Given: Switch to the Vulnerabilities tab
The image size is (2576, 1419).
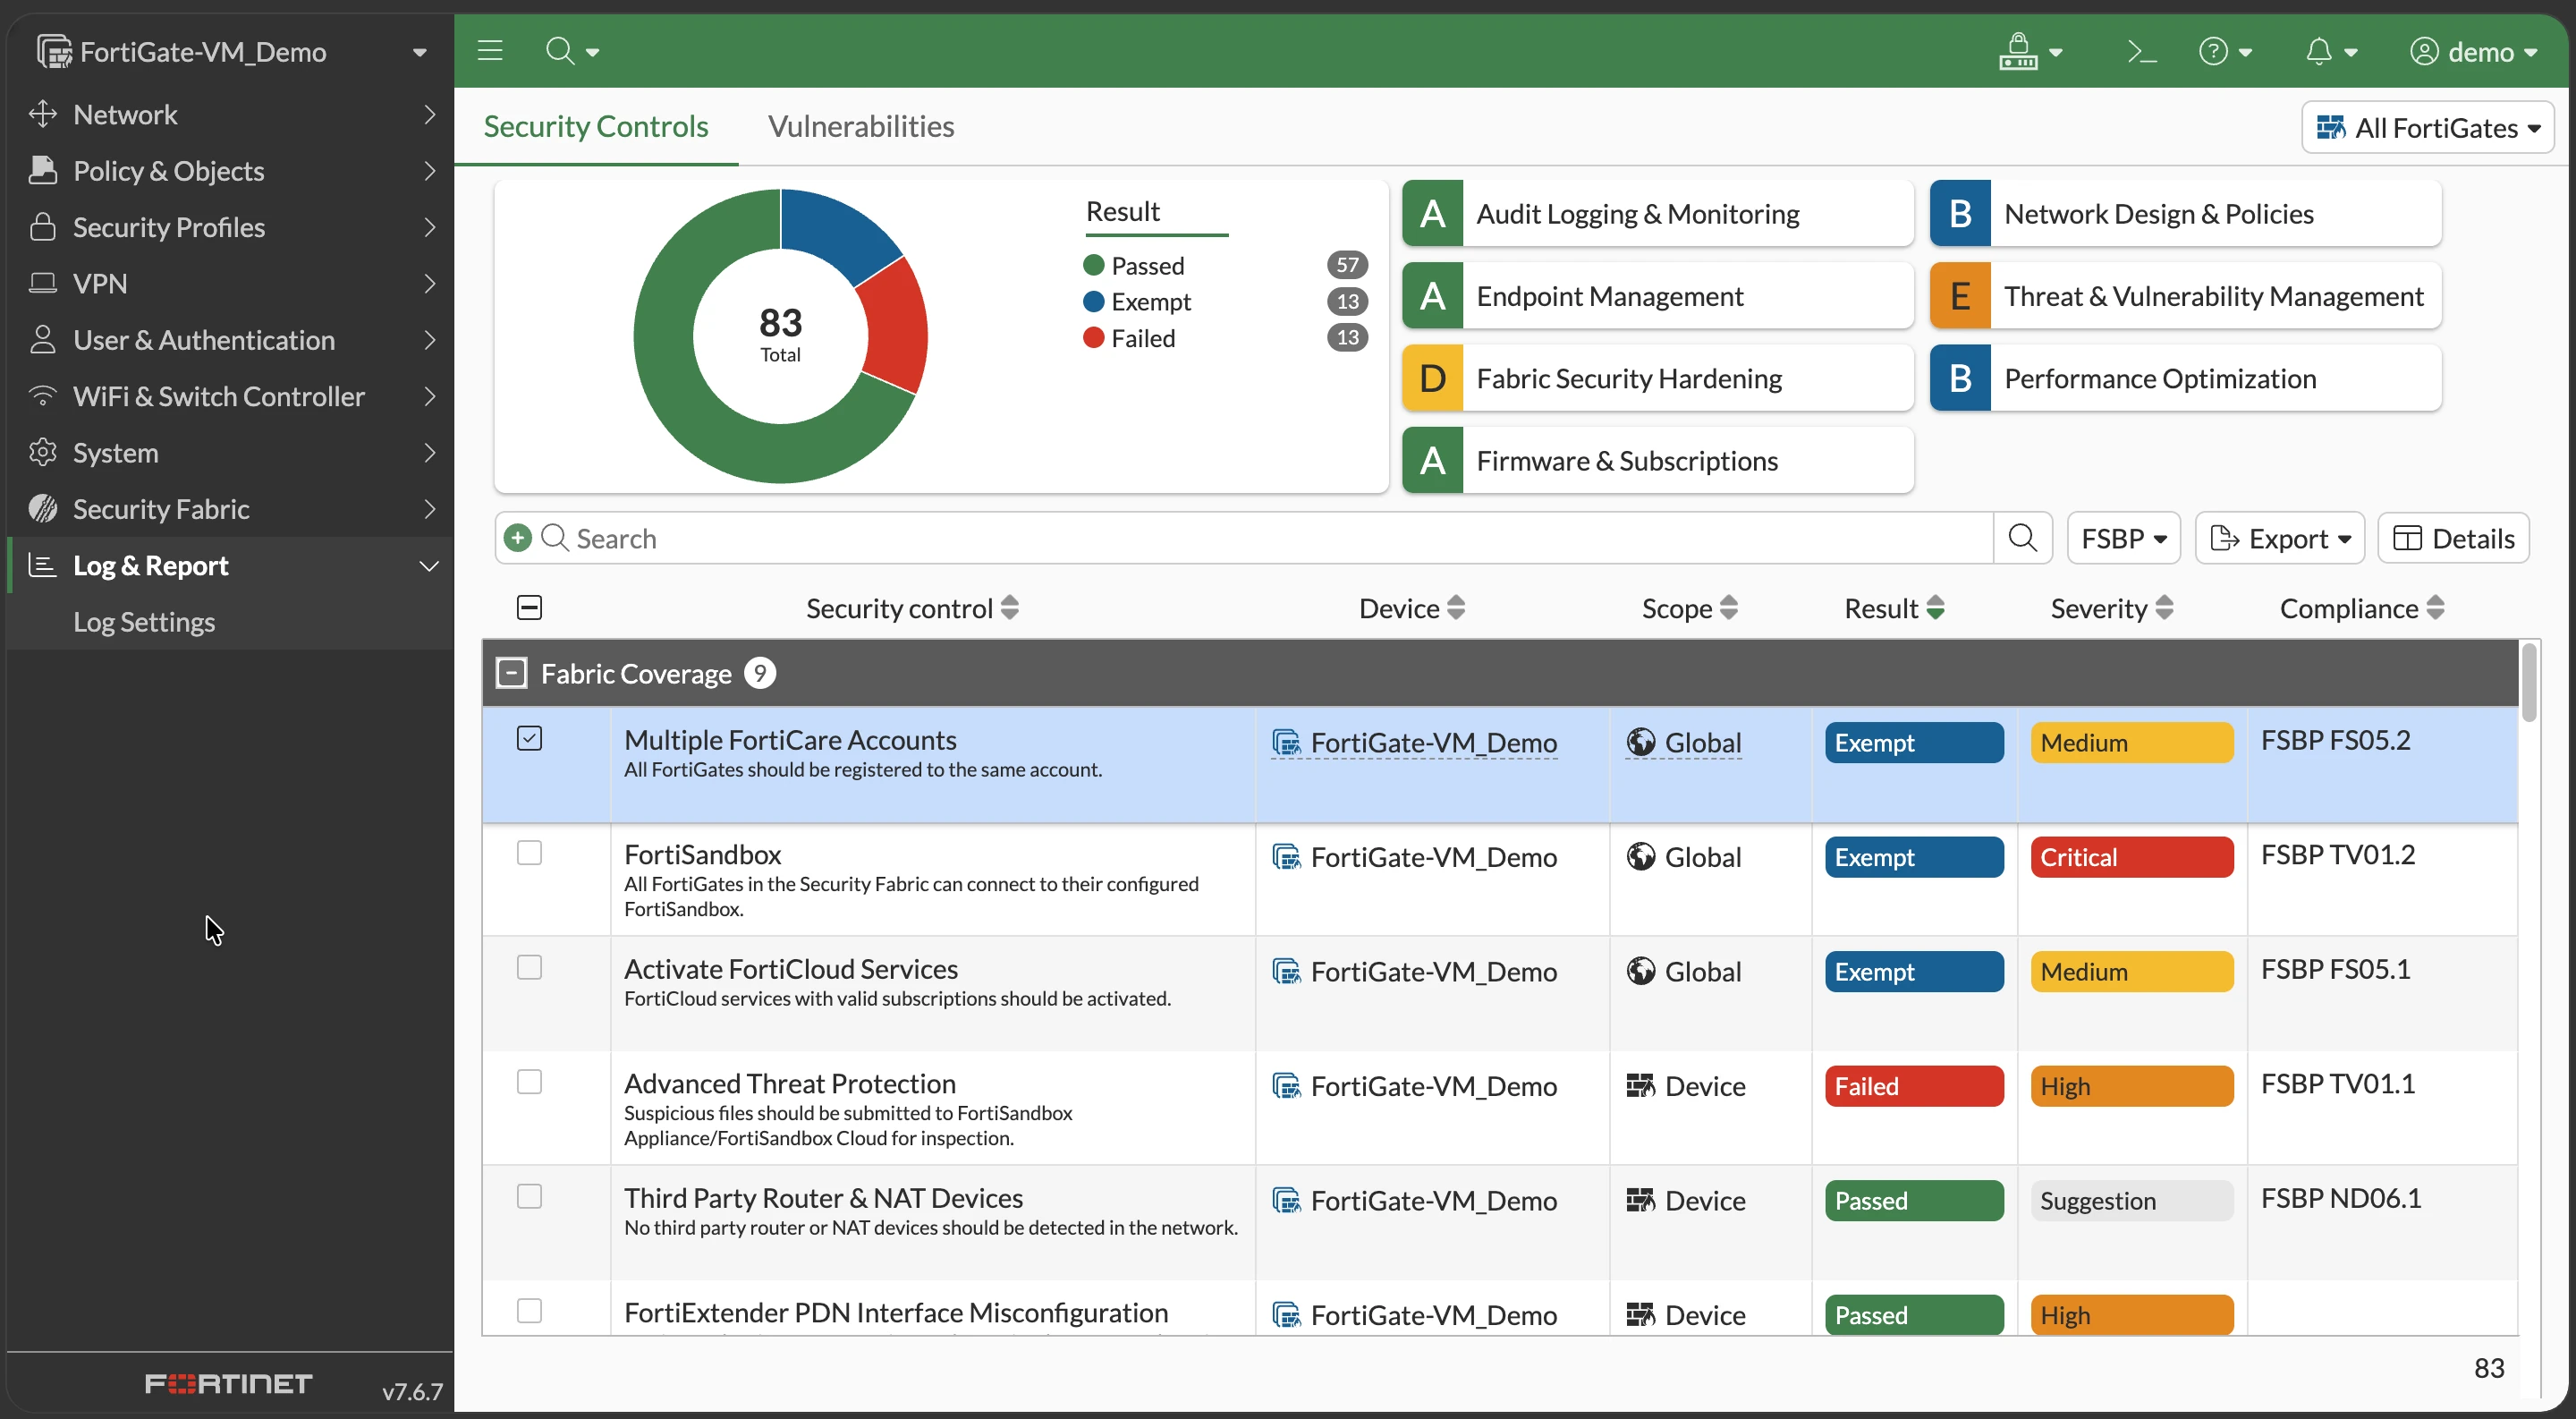Looking at the screenshot, I should point(861,126).
